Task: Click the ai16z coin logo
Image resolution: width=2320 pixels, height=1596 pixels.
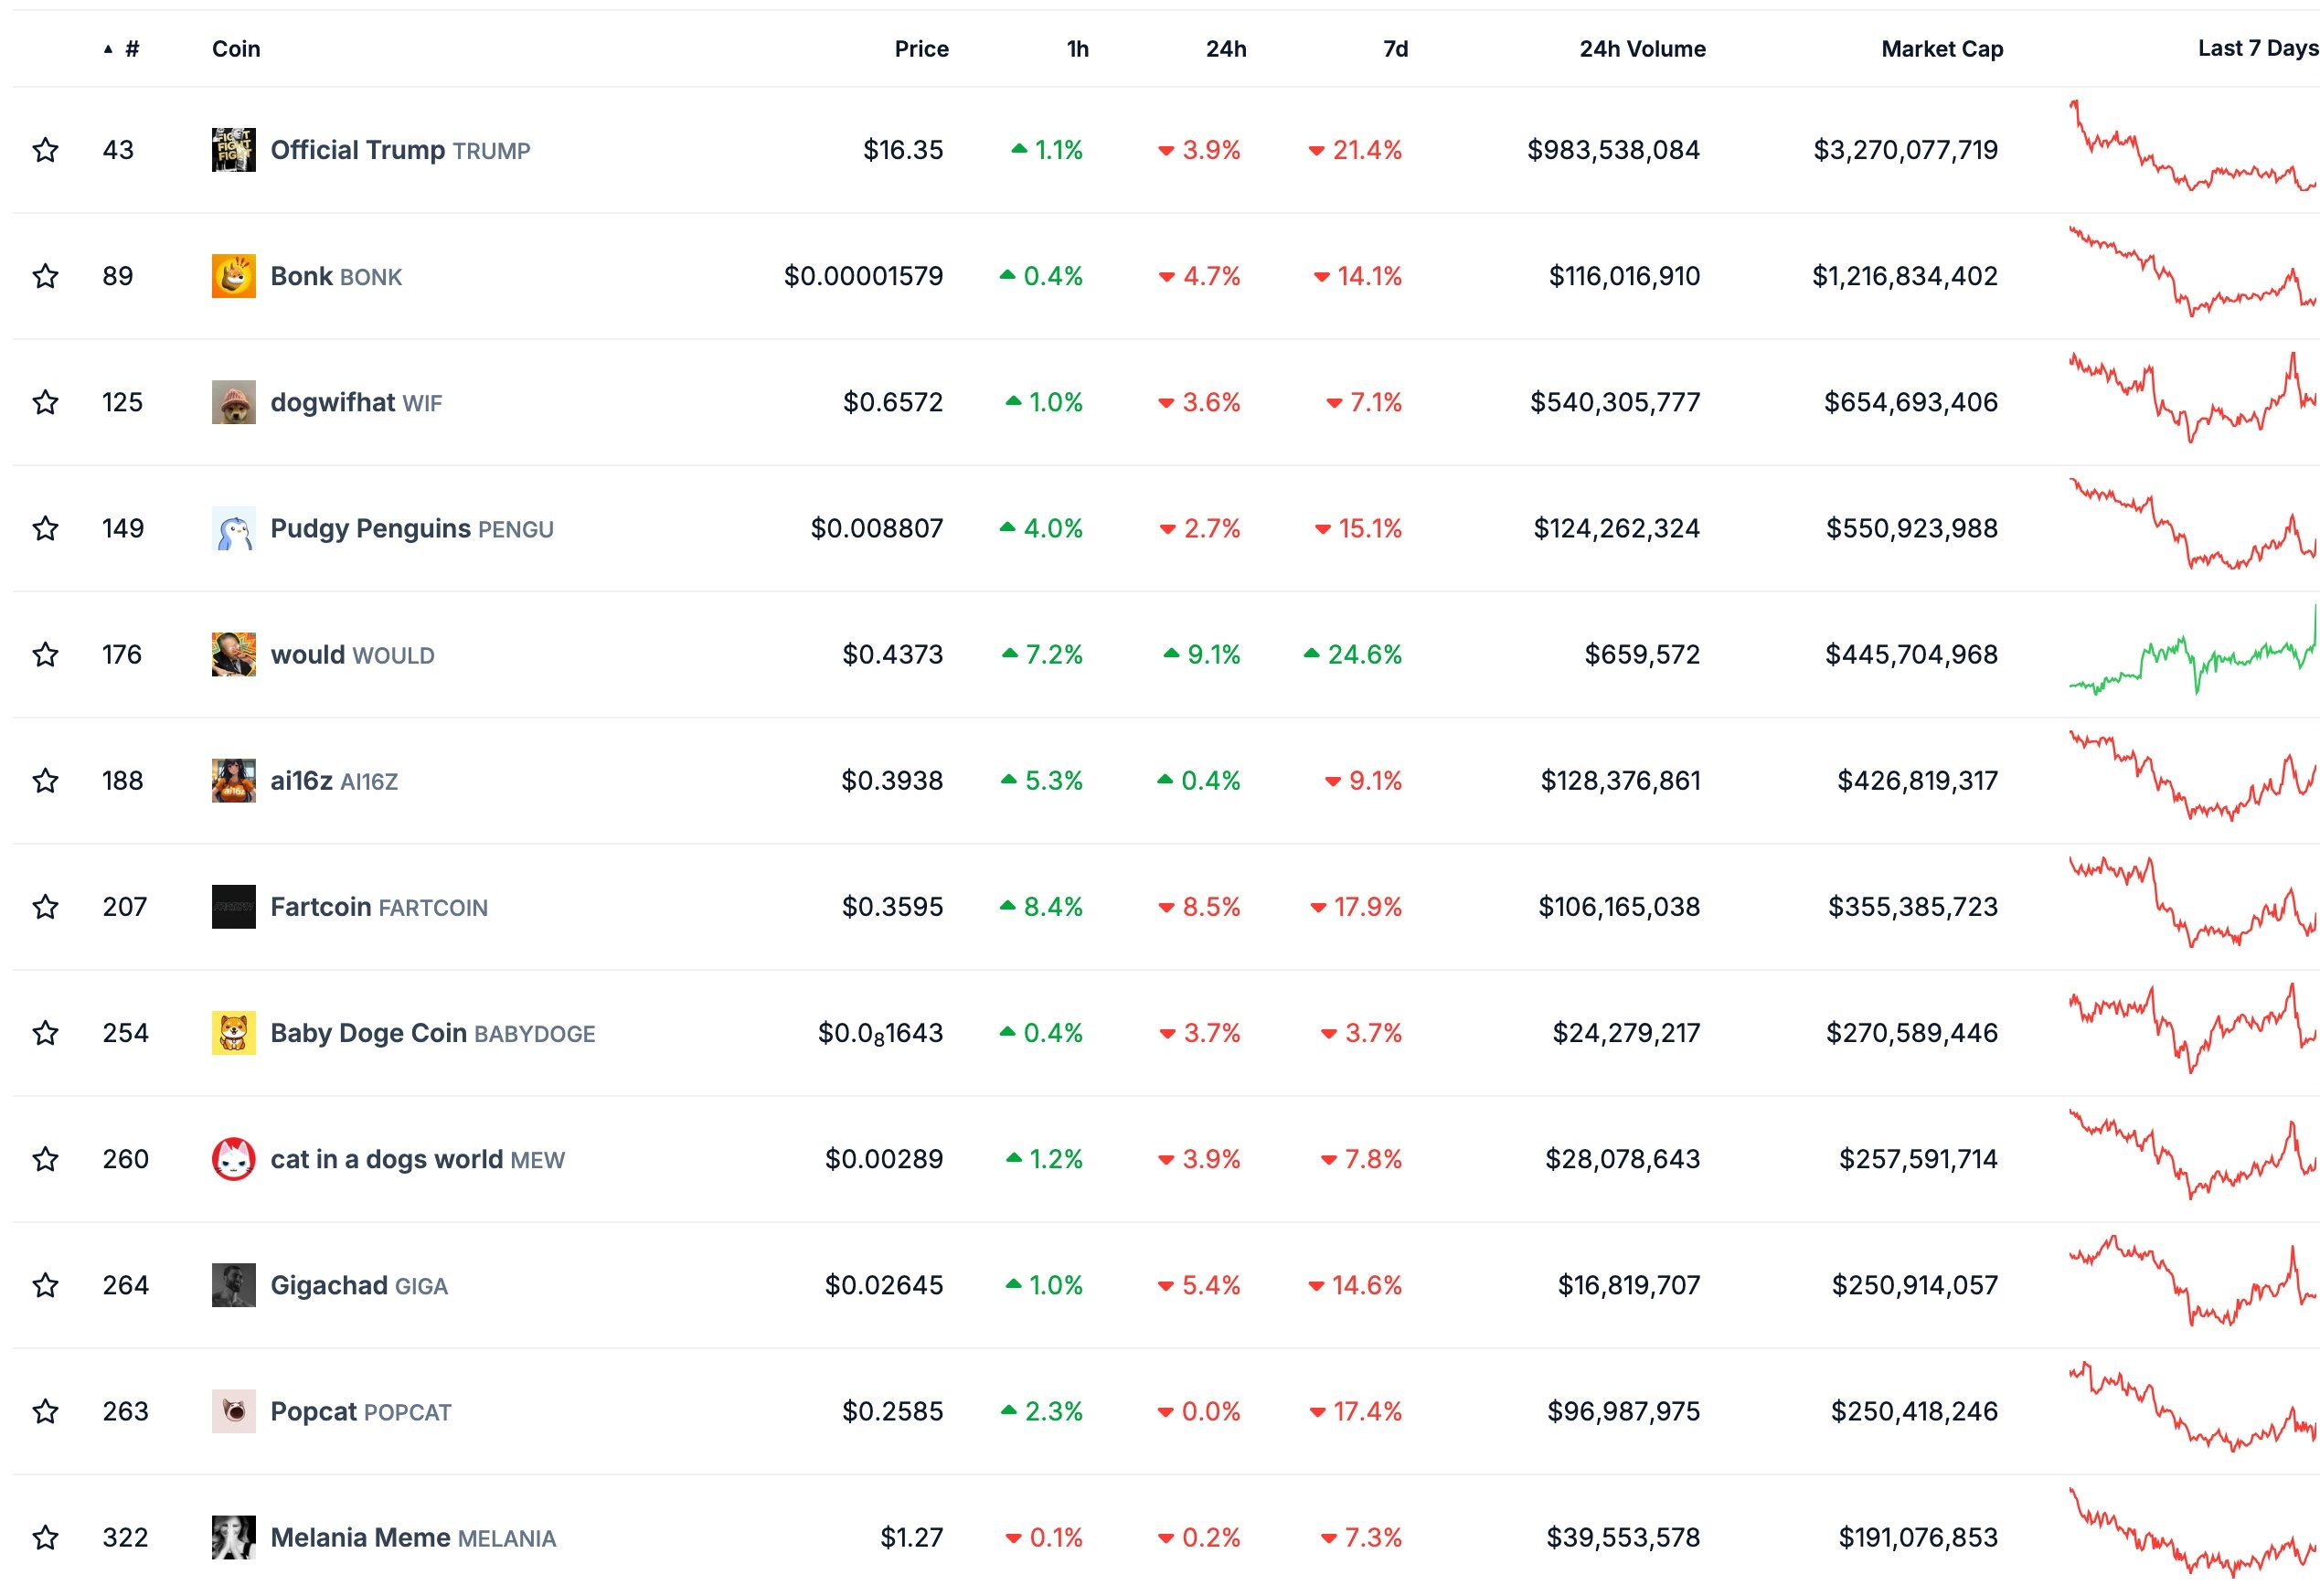Action: pyautogui.click(x=233, y=780)
